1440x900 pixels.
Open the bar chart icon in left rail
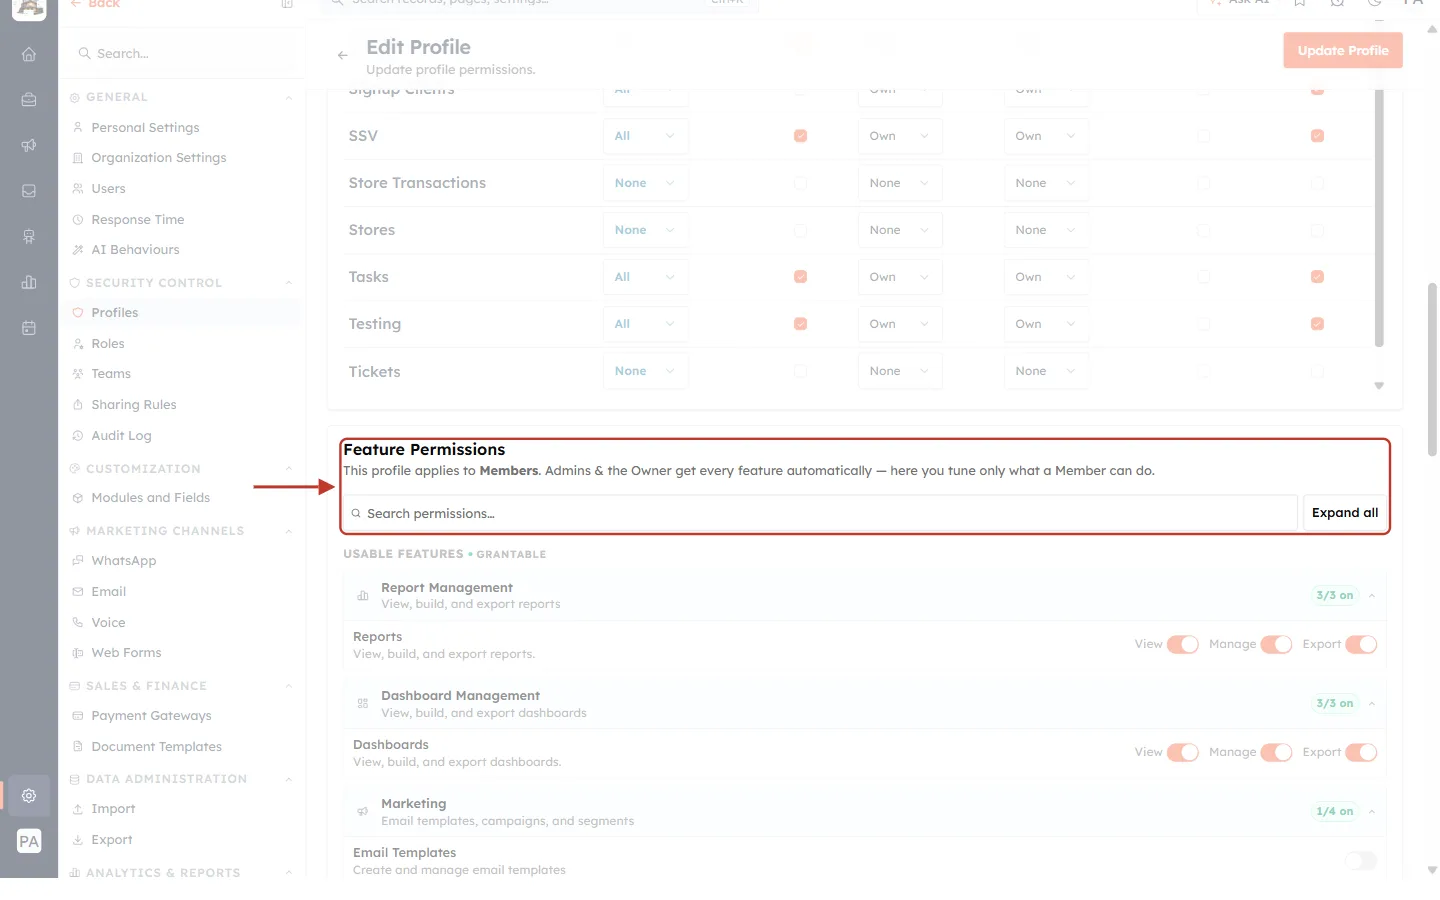[29, 282]
